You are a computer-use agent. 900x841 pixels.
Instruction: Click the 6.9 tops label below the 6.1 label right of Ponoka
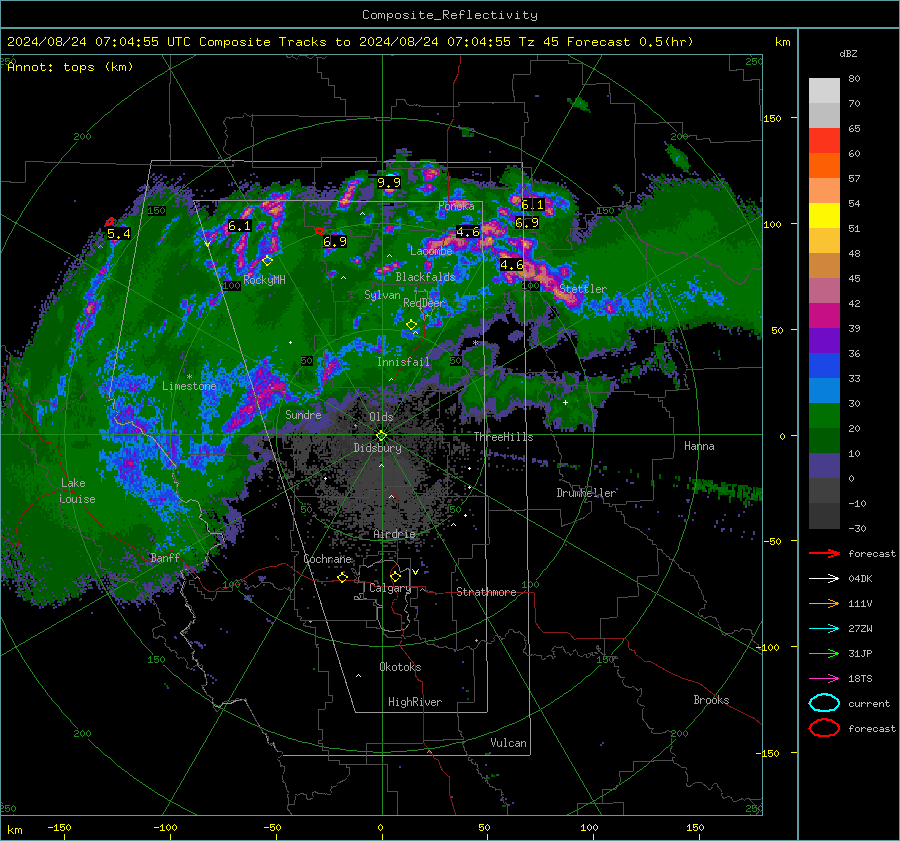coord(526,223)
